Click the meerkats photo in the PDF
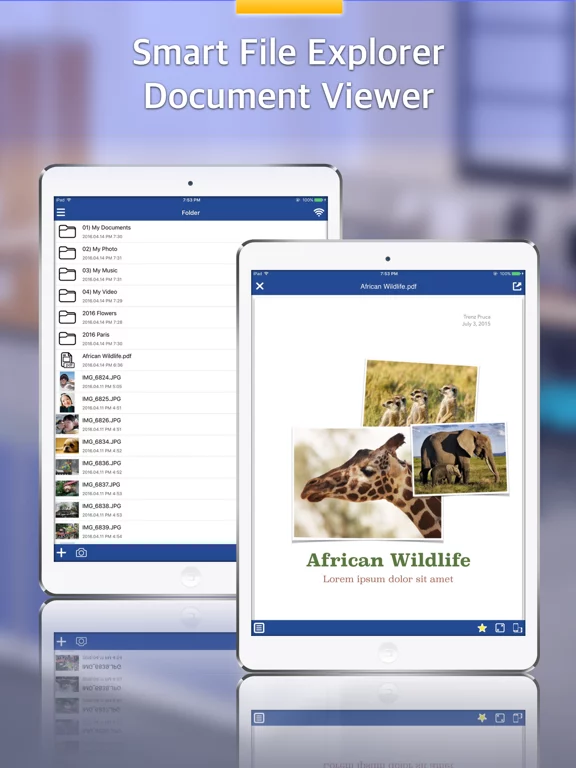The height and width of the screenshot is (768, 576). click(x=421, y=392)
